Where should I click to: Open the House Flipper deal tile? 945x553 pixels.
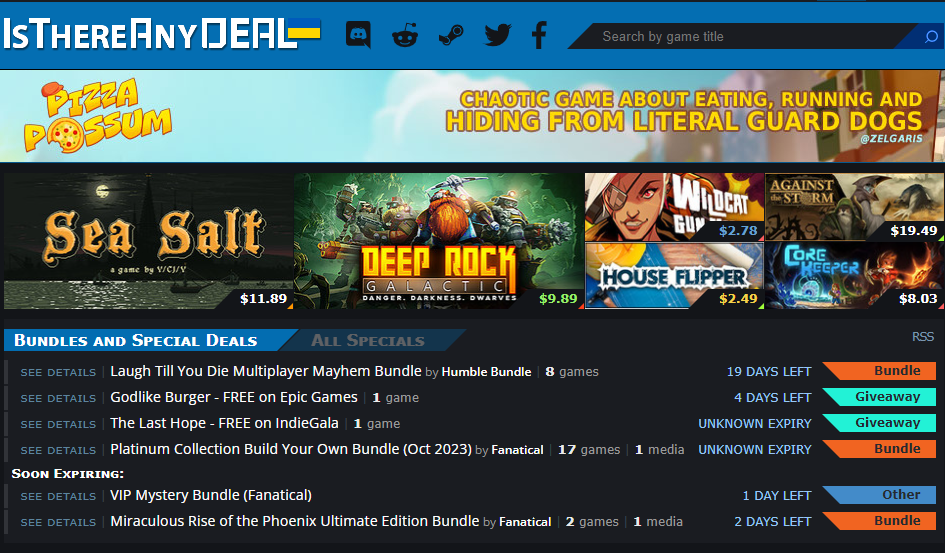[674, 276]
